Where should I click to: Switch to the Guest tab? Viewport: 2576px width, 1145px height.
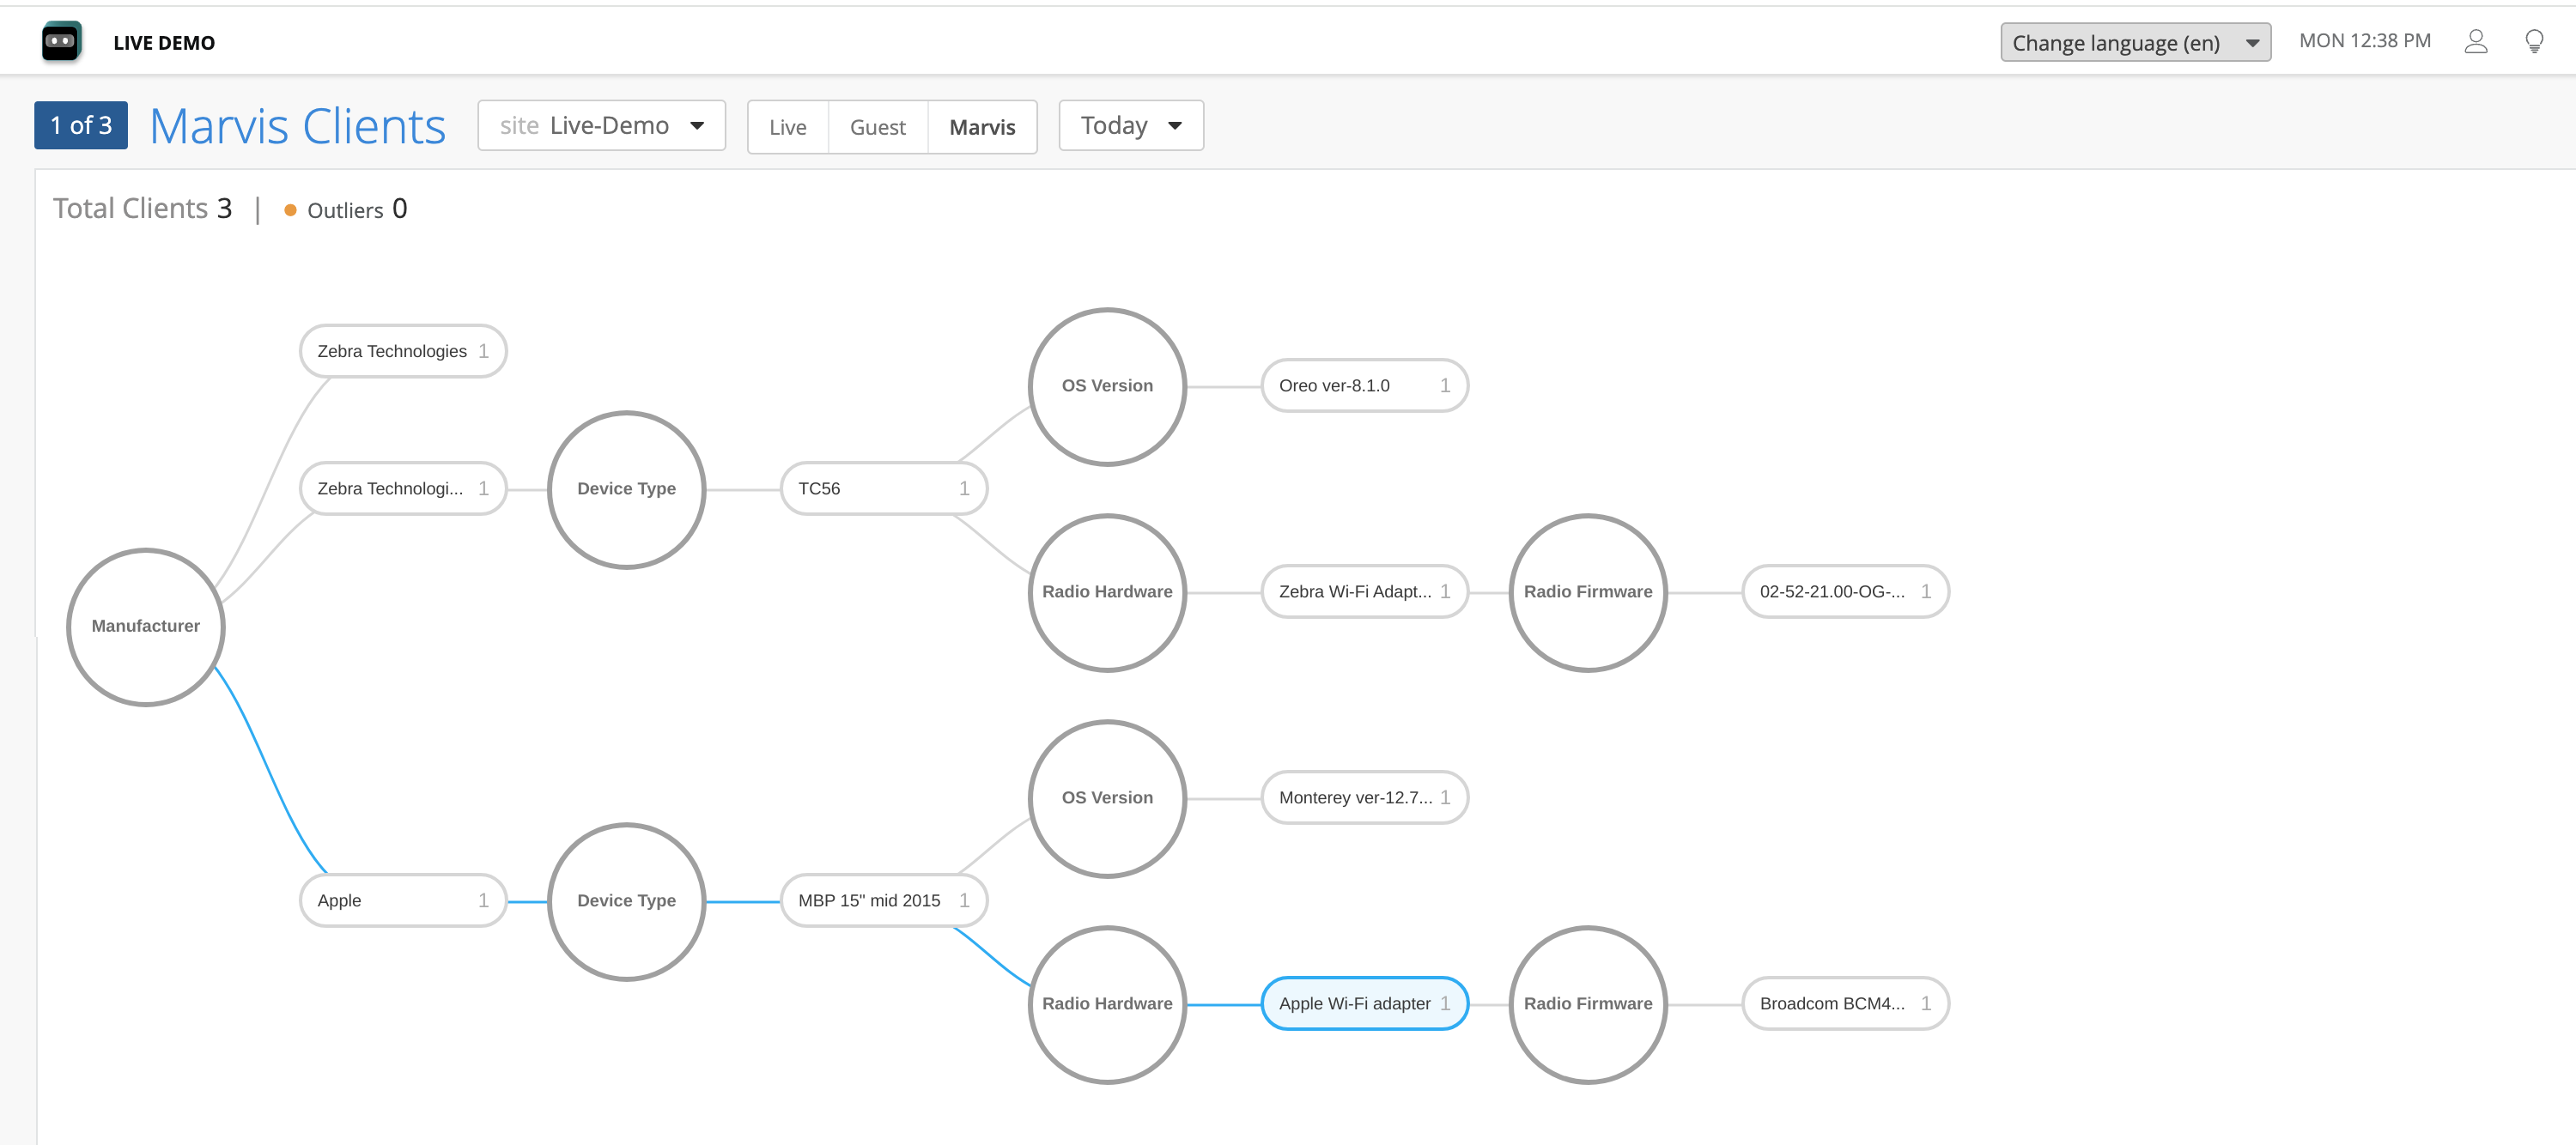[877, 127]
